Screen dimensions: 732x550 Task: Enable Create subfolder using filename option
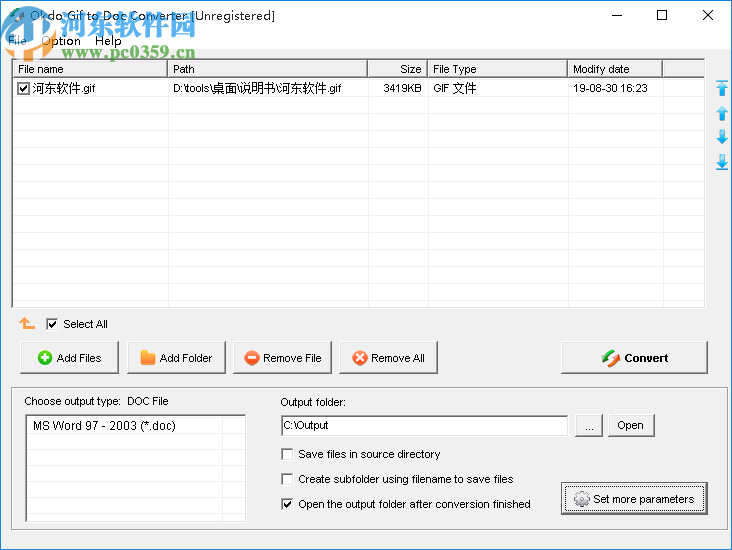287,479
